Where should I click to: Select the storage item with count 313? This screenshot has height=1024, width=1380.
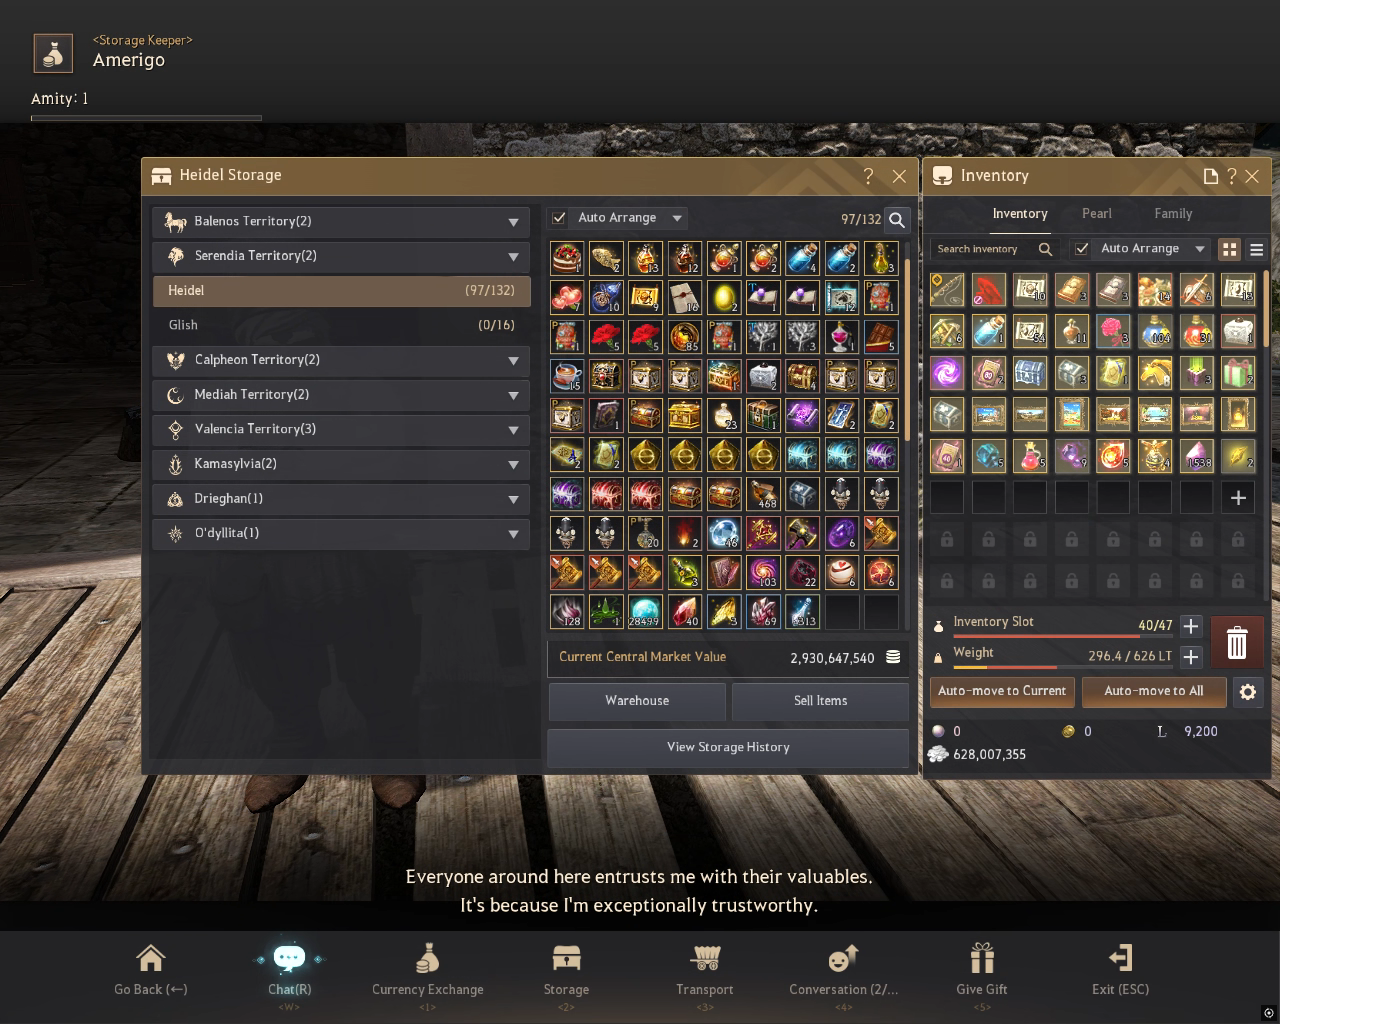[802, 612]
